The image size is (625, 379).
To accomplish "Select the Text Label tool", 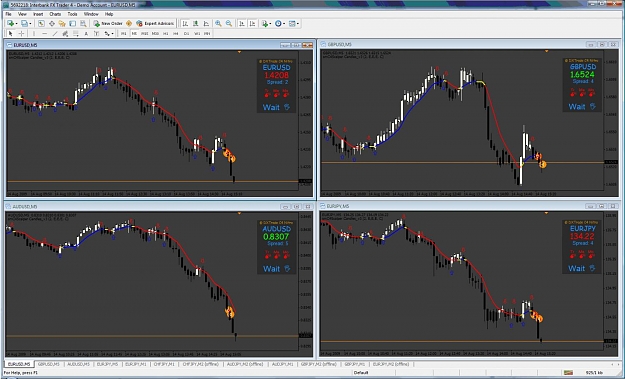I will point(96,33).
